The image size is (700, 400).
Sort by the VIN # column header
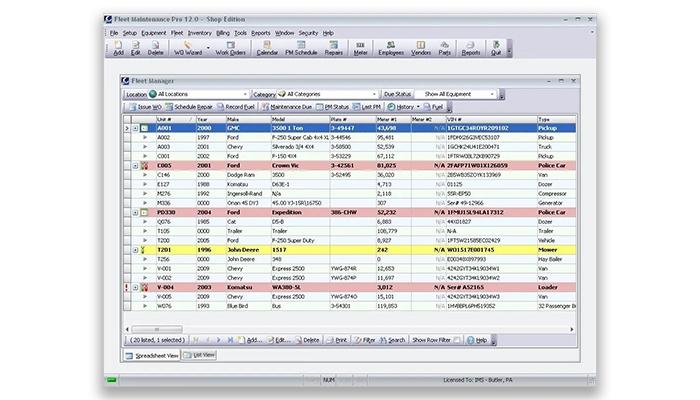click(492, 119)
